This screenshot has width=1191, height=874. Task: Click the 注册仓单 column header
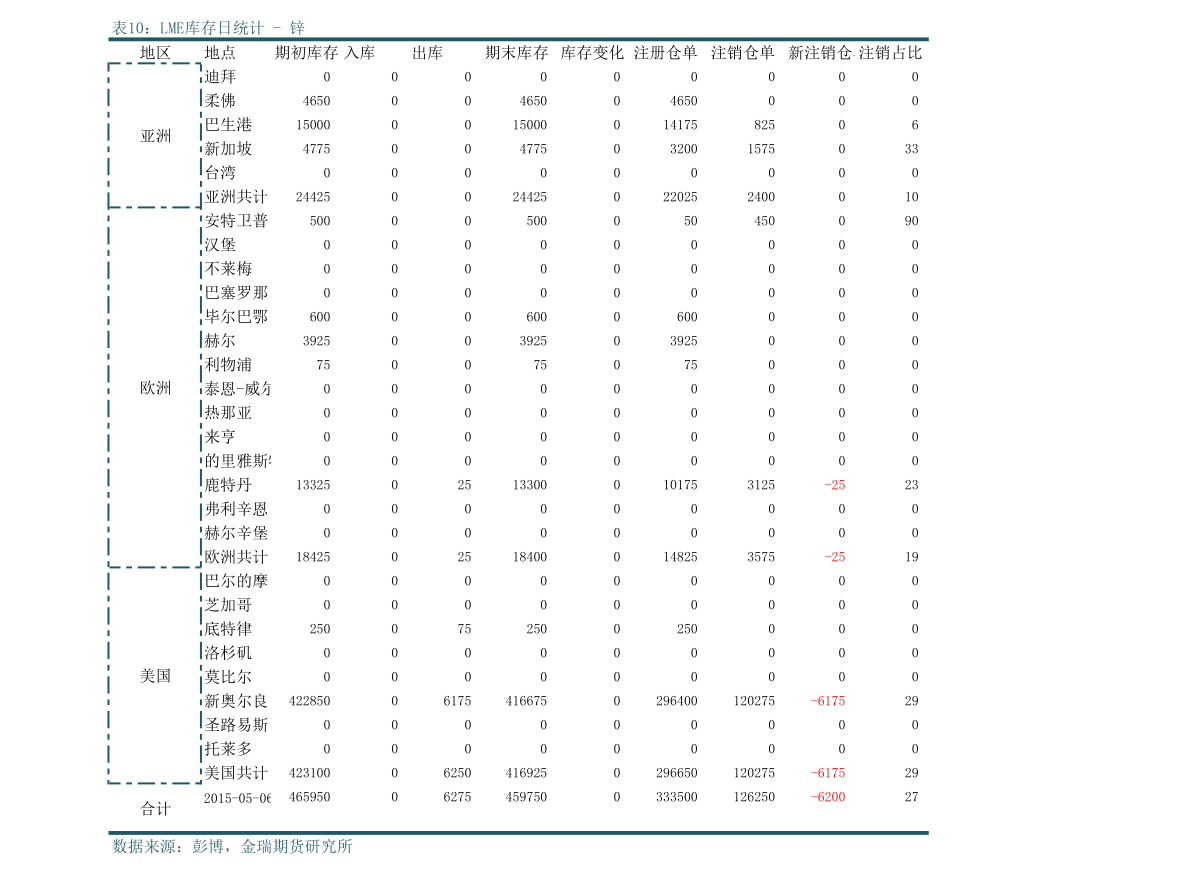coord(665,52)
